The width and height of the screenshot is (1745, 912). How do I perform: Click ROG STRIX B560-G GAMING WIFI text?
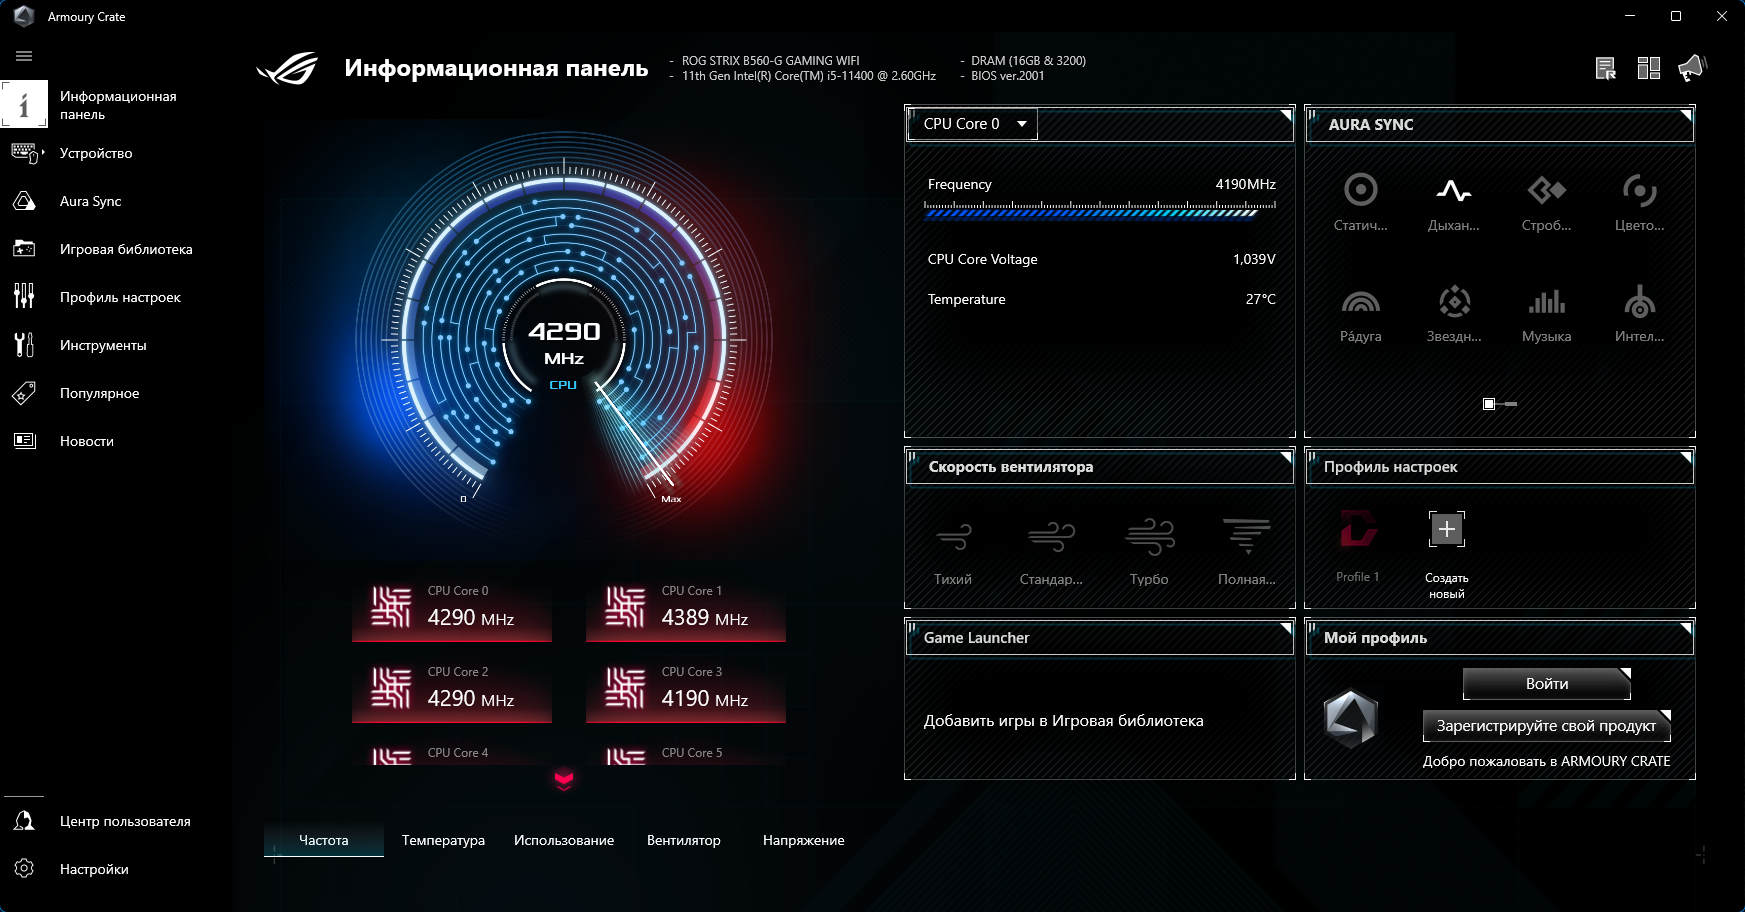point(771,61)
